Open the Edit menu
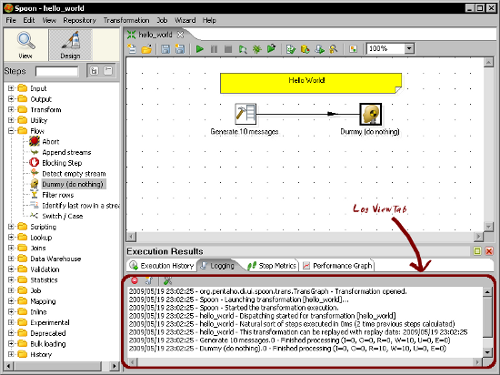The width and height of the screenshot is (500, 375). [29, 21]
